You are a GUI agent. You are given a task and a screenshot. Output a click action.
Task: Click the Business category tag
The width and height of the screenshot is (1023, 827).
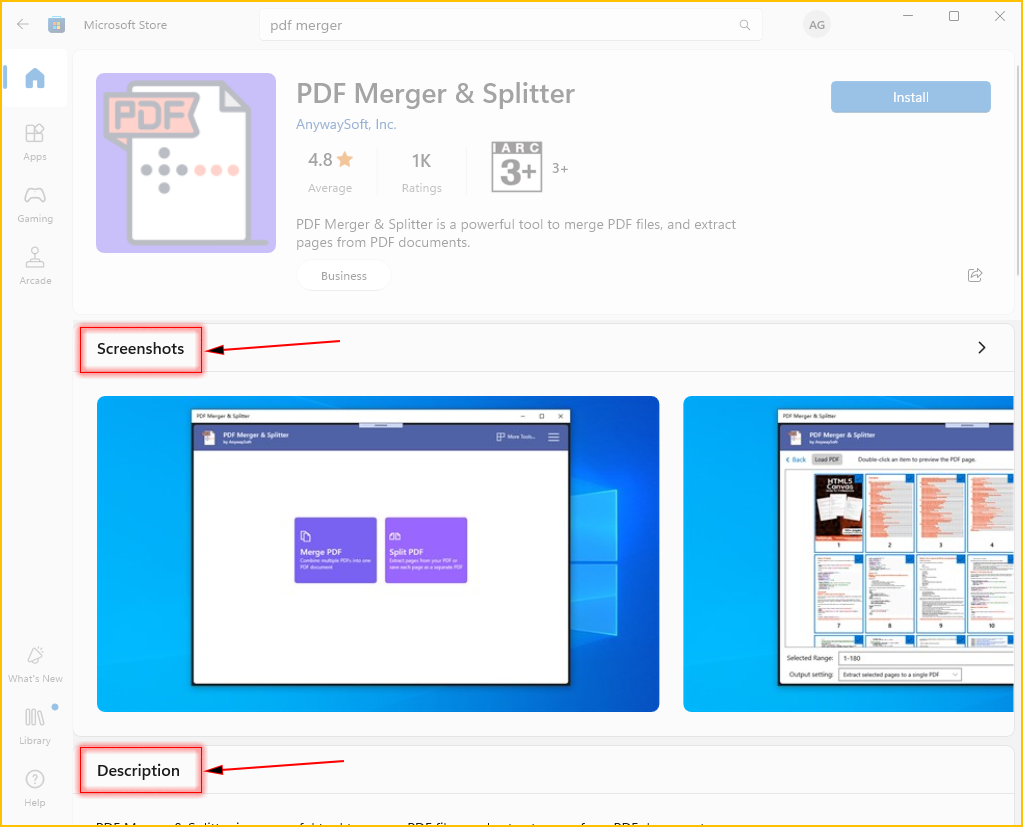click(343, 276)
